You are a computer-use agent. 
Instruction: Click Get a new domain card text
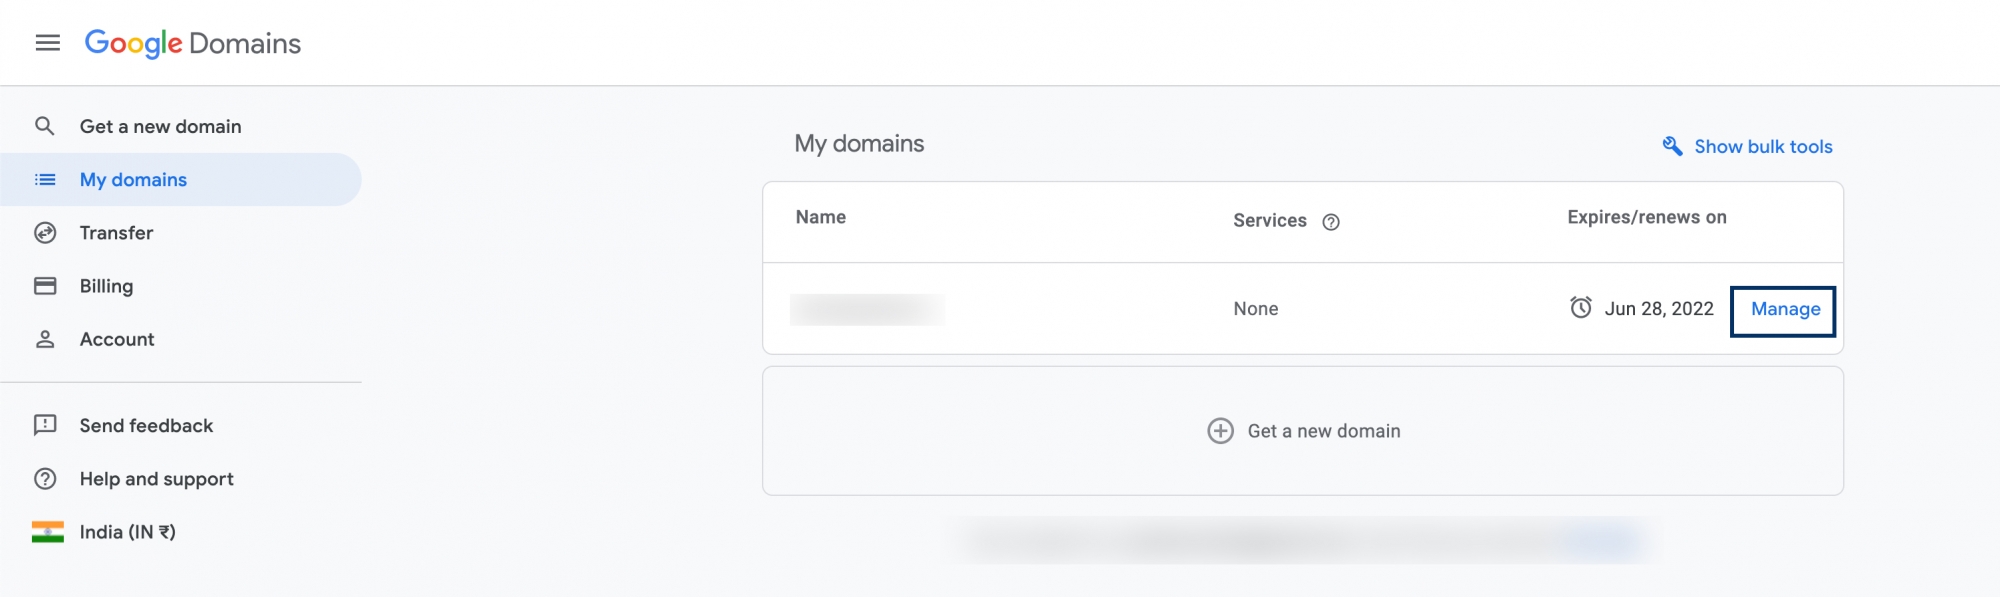(x=1324, y=431)
